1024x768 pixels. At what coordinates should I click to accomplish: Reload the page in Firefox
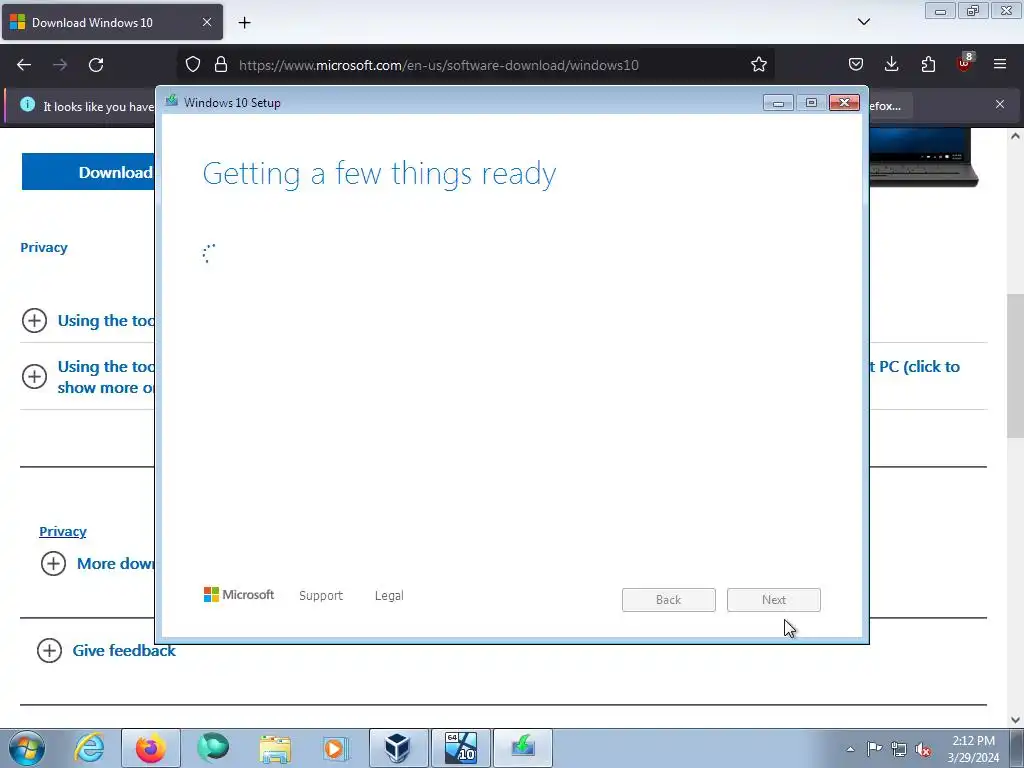pyautogui.click(x=96, y=65)
